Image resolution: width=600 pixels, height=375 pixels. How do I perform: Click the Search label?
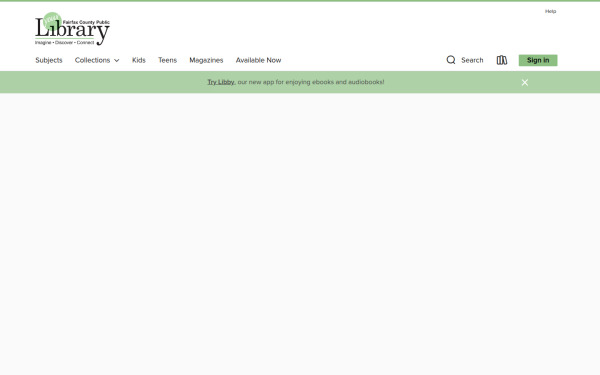click(x=472, y=60)
